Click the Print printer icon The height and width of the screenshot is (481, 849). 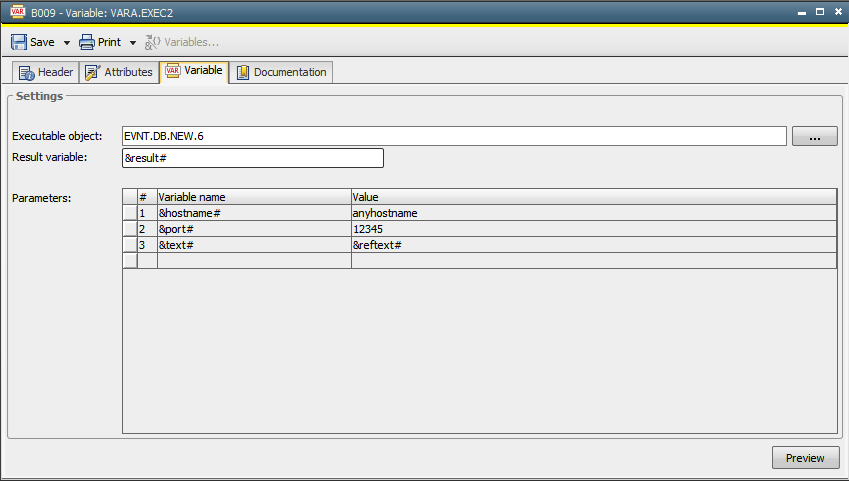87,42
